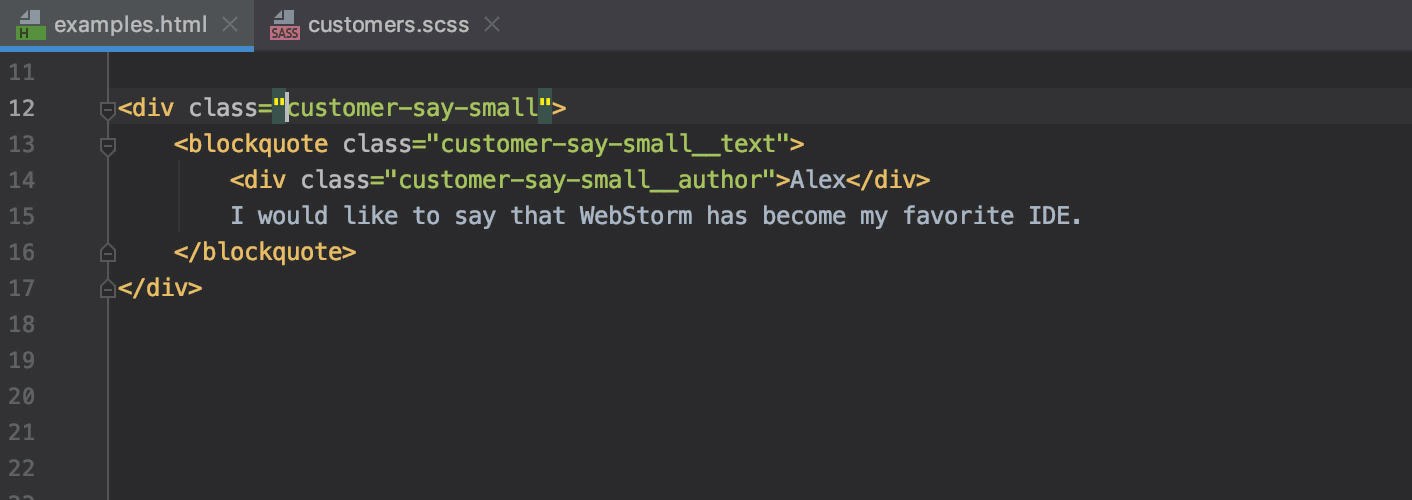Screen dimensions: 1412x500
Task: Collapse the div block at line 12
Action: pos(108,109)
